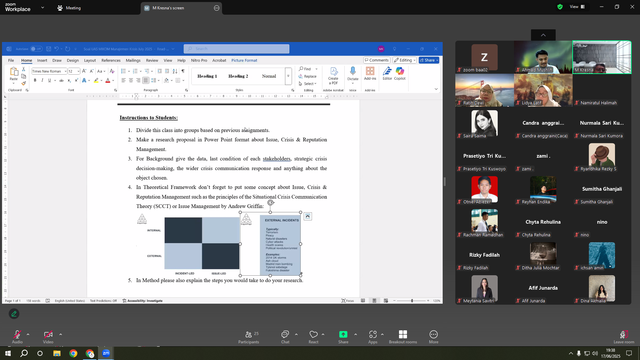Open the Zoom Participants panel
This screenshot has height=360, width=640.
pos(249,337)
